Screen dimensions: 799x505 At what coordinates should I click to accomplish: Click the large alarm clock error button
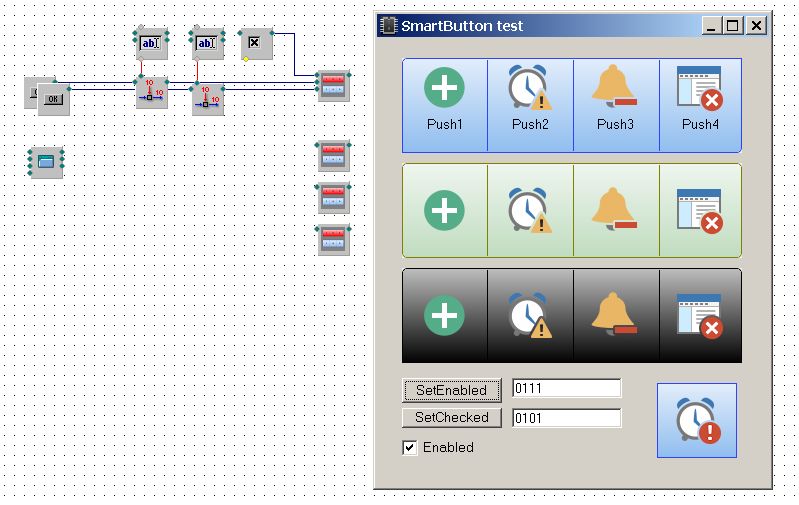(696, 420)
